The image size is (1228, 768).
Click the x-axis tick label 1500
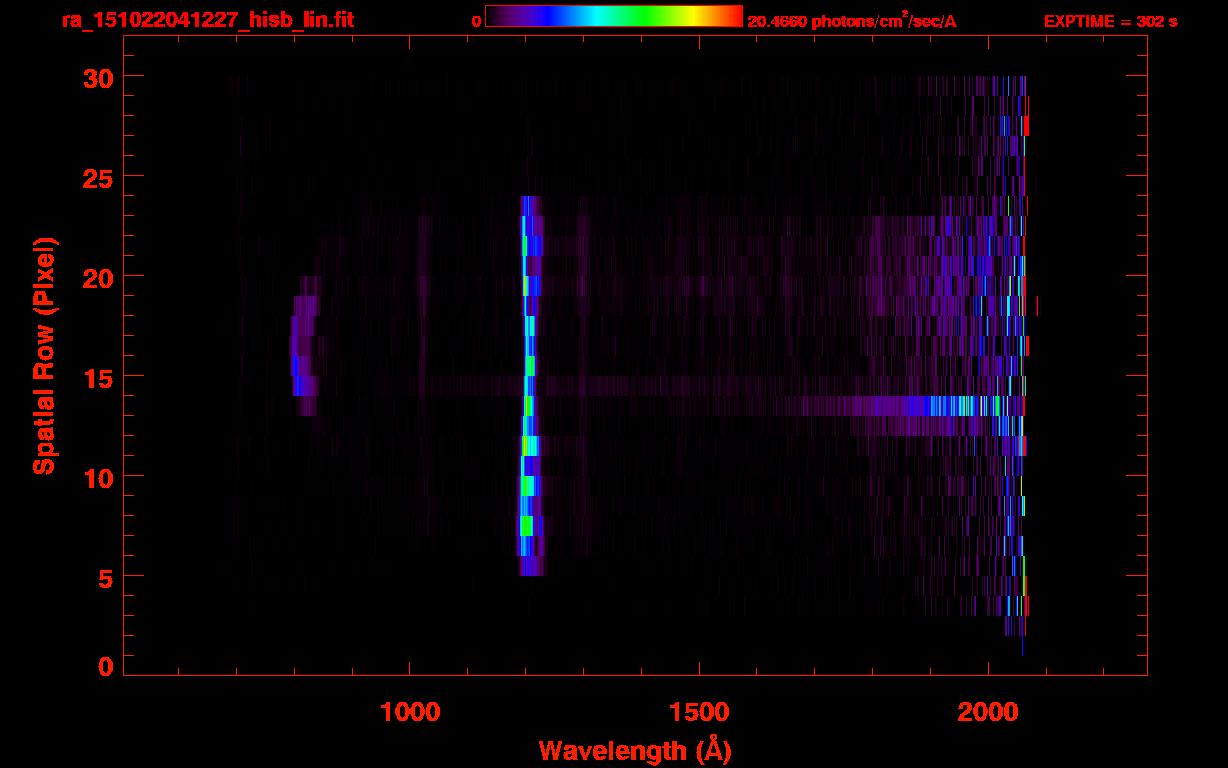[699, 712]
